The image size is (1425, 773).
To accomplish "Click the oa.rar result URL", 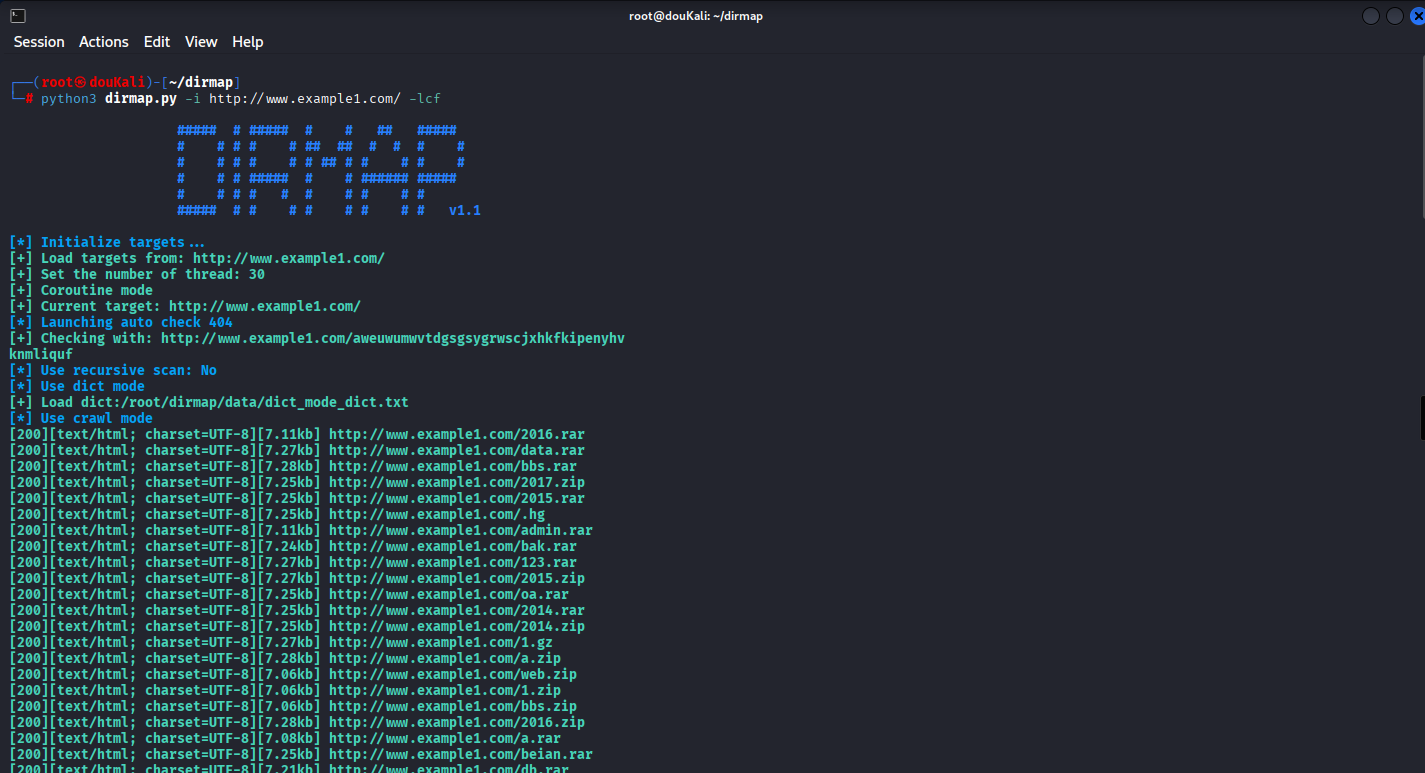I will (x=448, y=594).
